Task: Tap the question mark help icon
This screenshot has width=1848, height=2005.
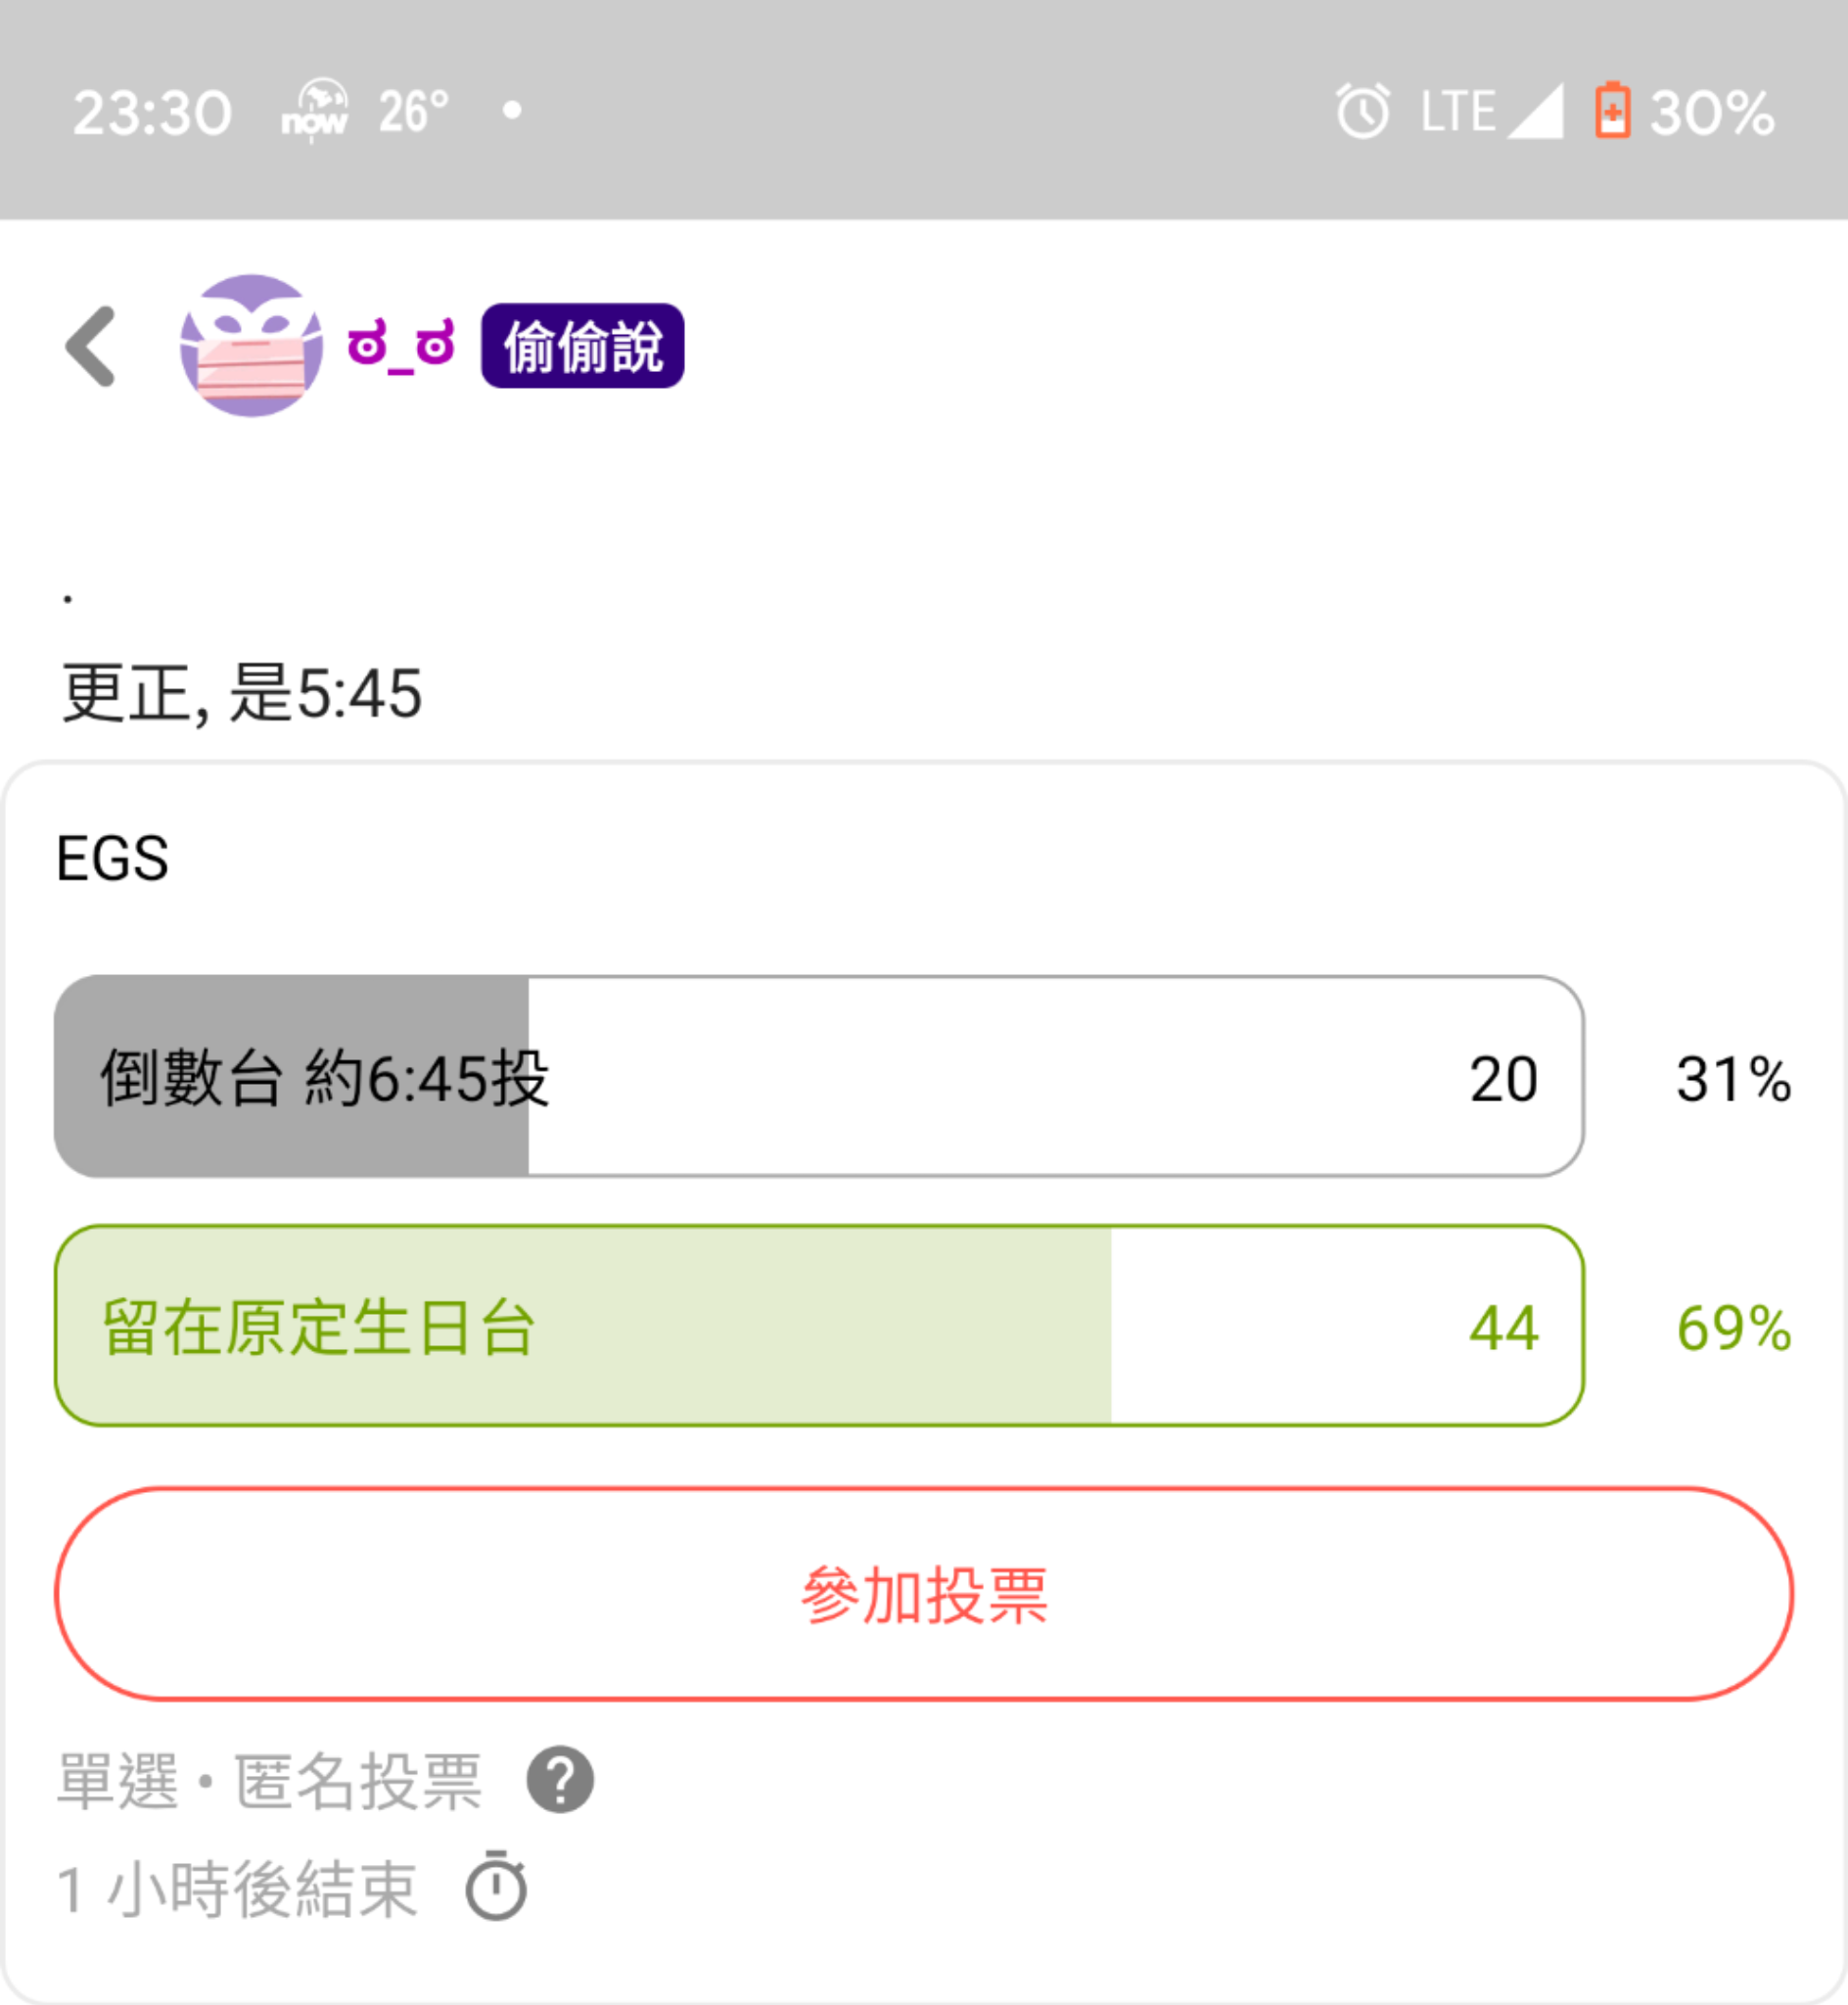Action: tap(560, 1780)
